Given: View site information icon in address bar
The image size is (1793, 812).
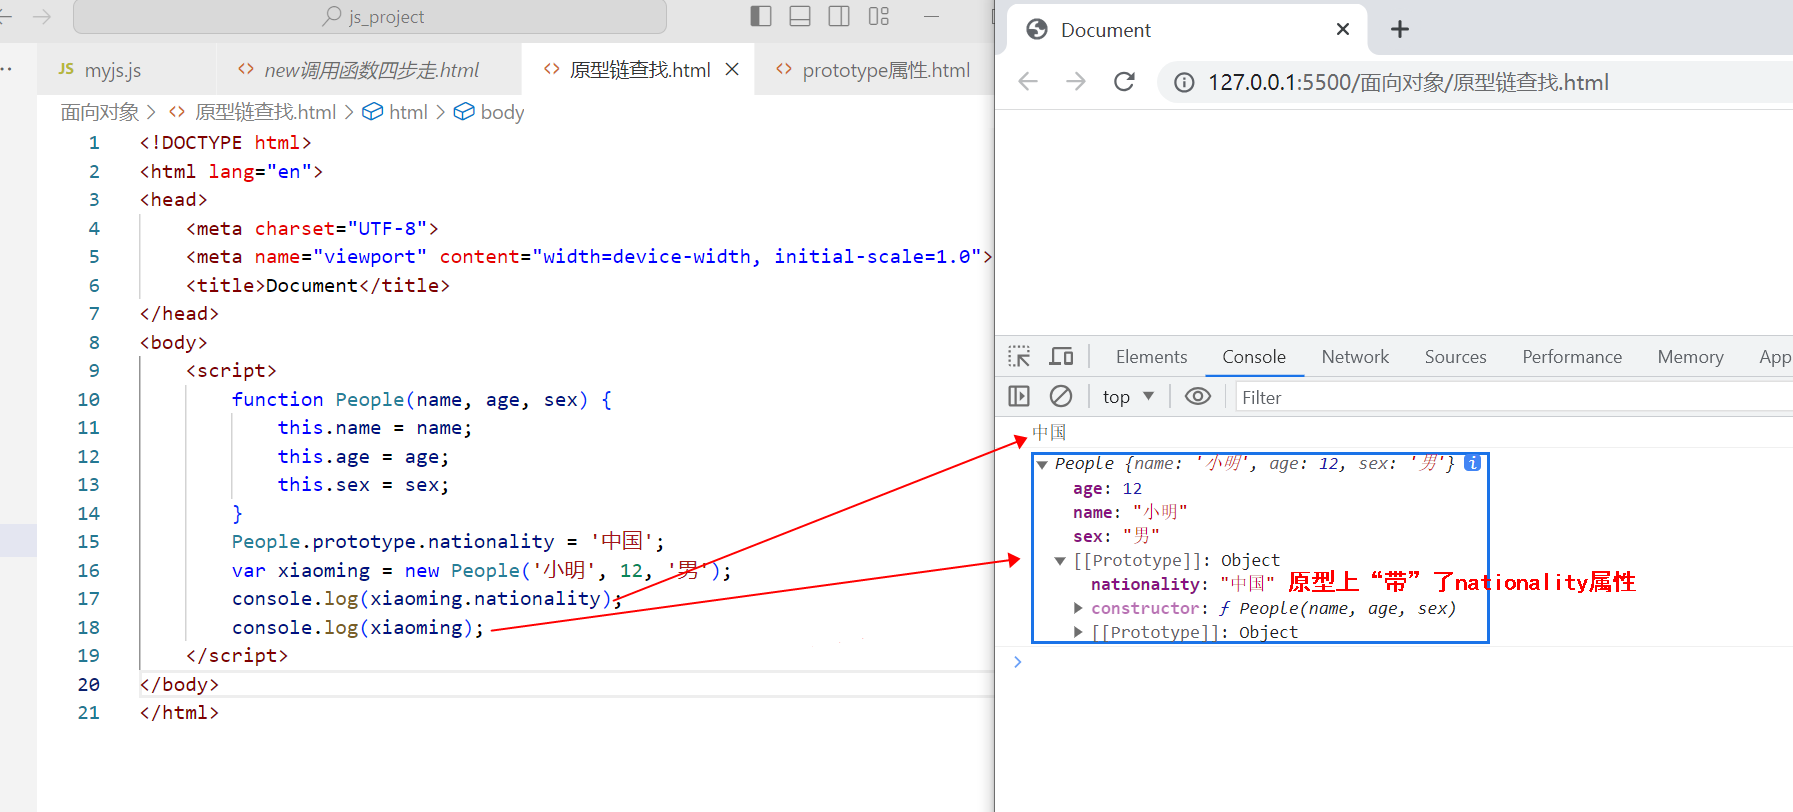Looking at the screenshot, I should coord(1184,82).
